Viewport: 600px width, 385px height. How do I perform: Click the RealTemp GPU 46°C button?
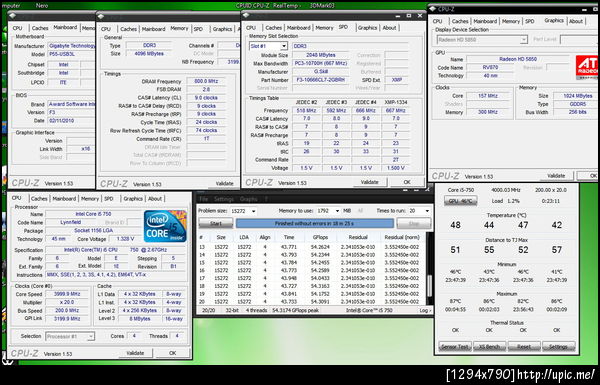[x=460, y=201]
